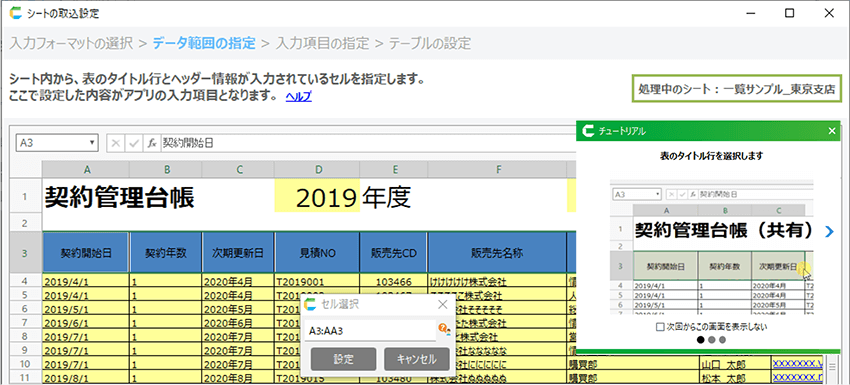Open the XXXXXXX link in row 11
The width and height of the screenshot is (850, 385).
coord(798,376)
